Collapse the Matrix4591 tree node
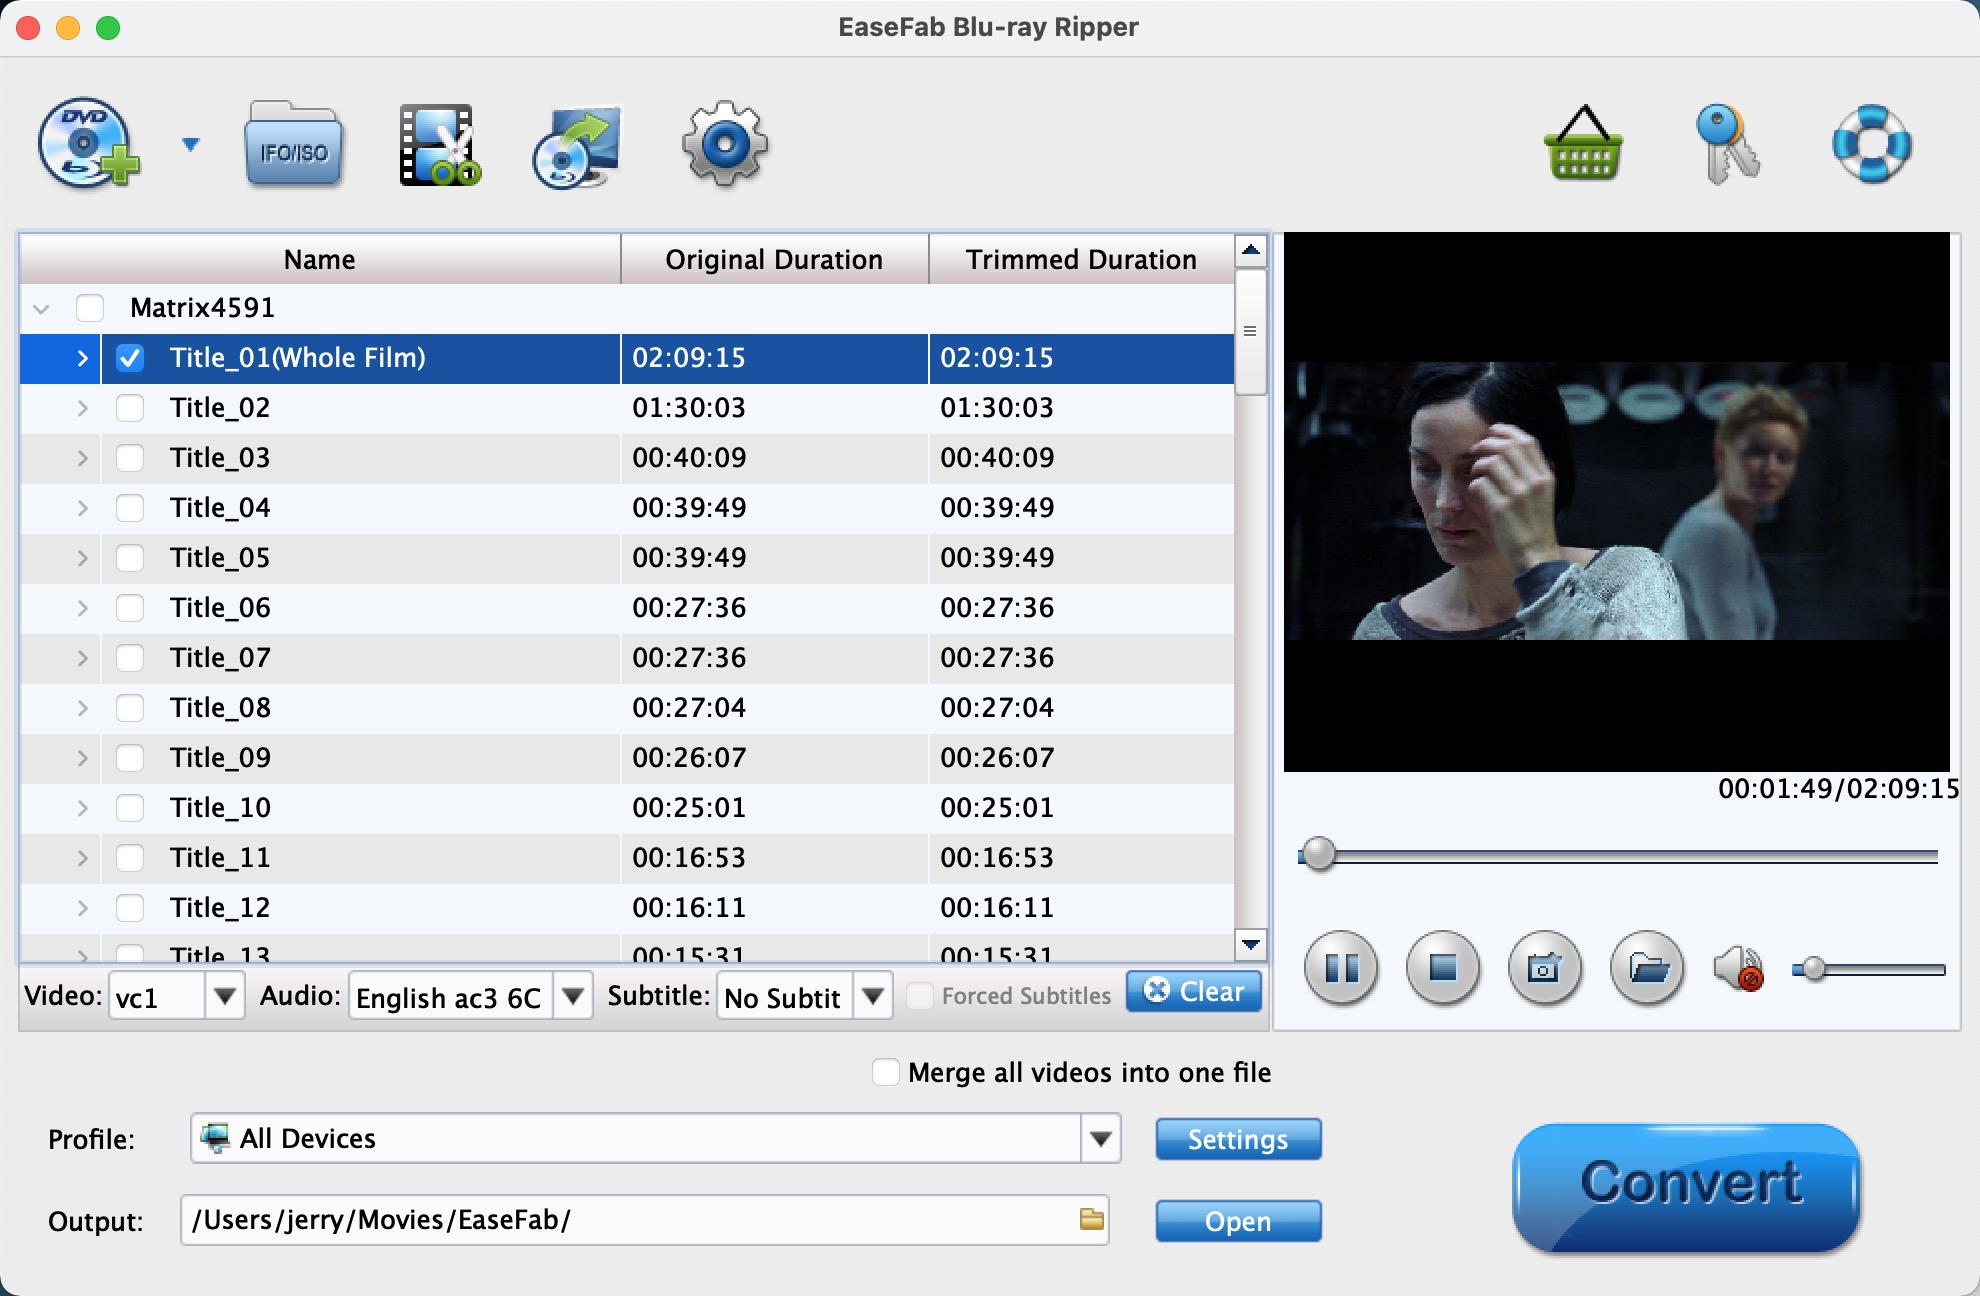Screen dimensions: 1980x1296 point(41,309)
